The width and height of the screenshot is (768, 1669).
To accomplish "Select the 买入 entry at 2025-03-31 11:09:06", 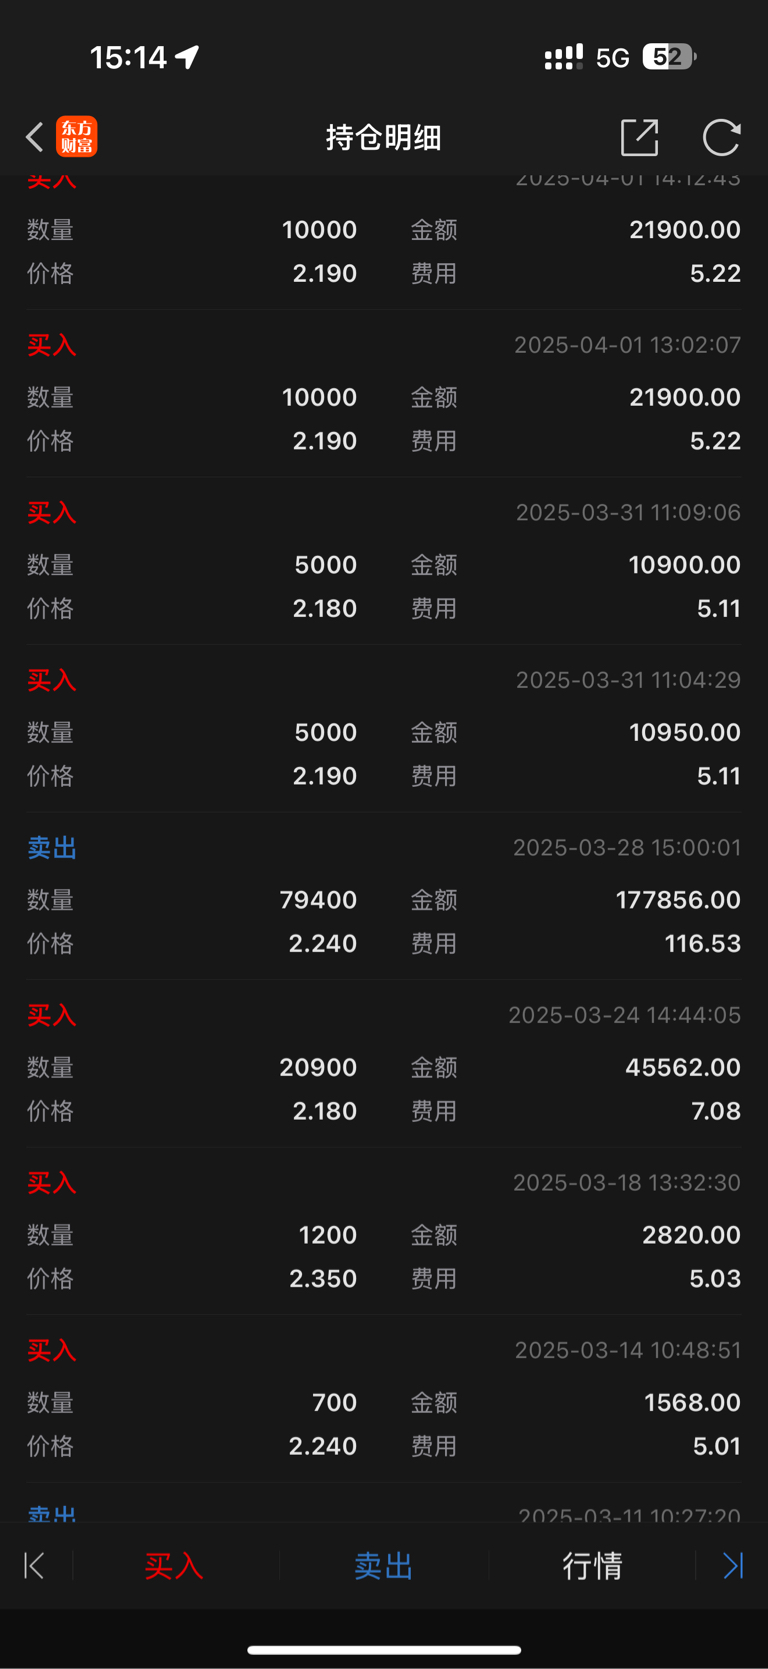I will (384, 561).
